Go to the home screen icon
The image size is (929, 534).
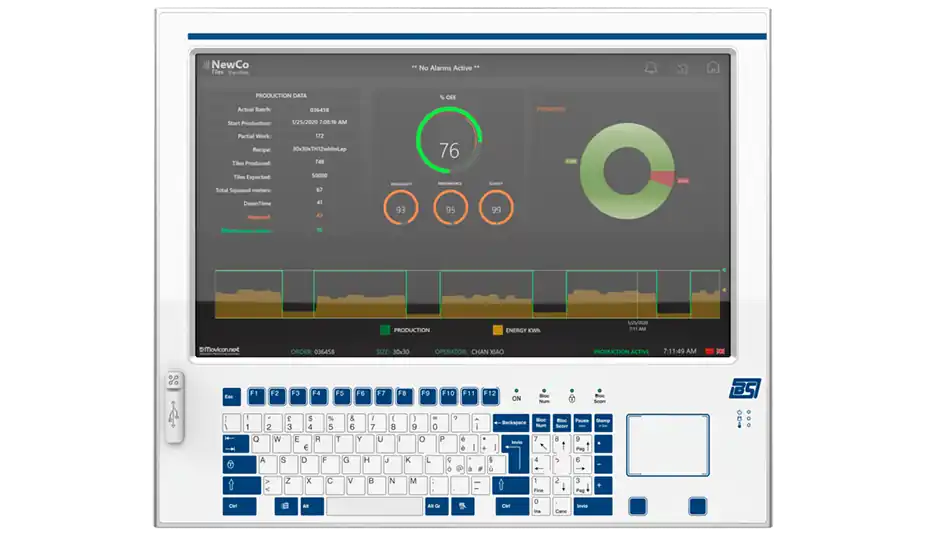713,68
